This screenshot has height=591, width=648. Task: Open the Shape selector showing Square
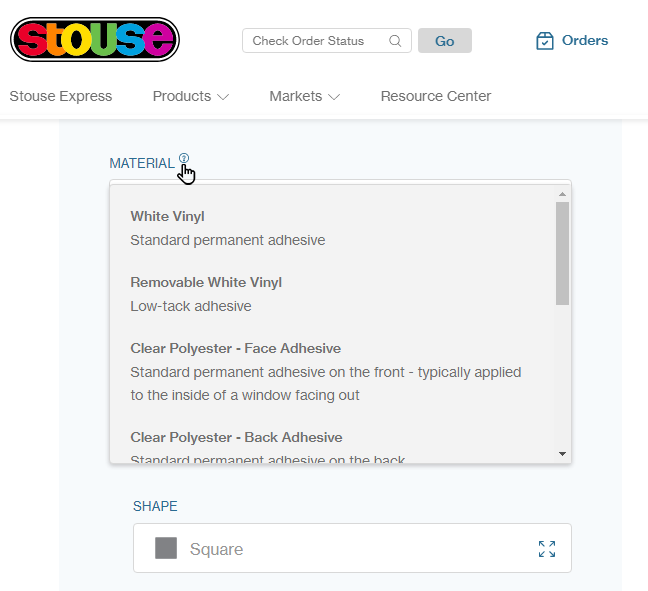[352, 548]
